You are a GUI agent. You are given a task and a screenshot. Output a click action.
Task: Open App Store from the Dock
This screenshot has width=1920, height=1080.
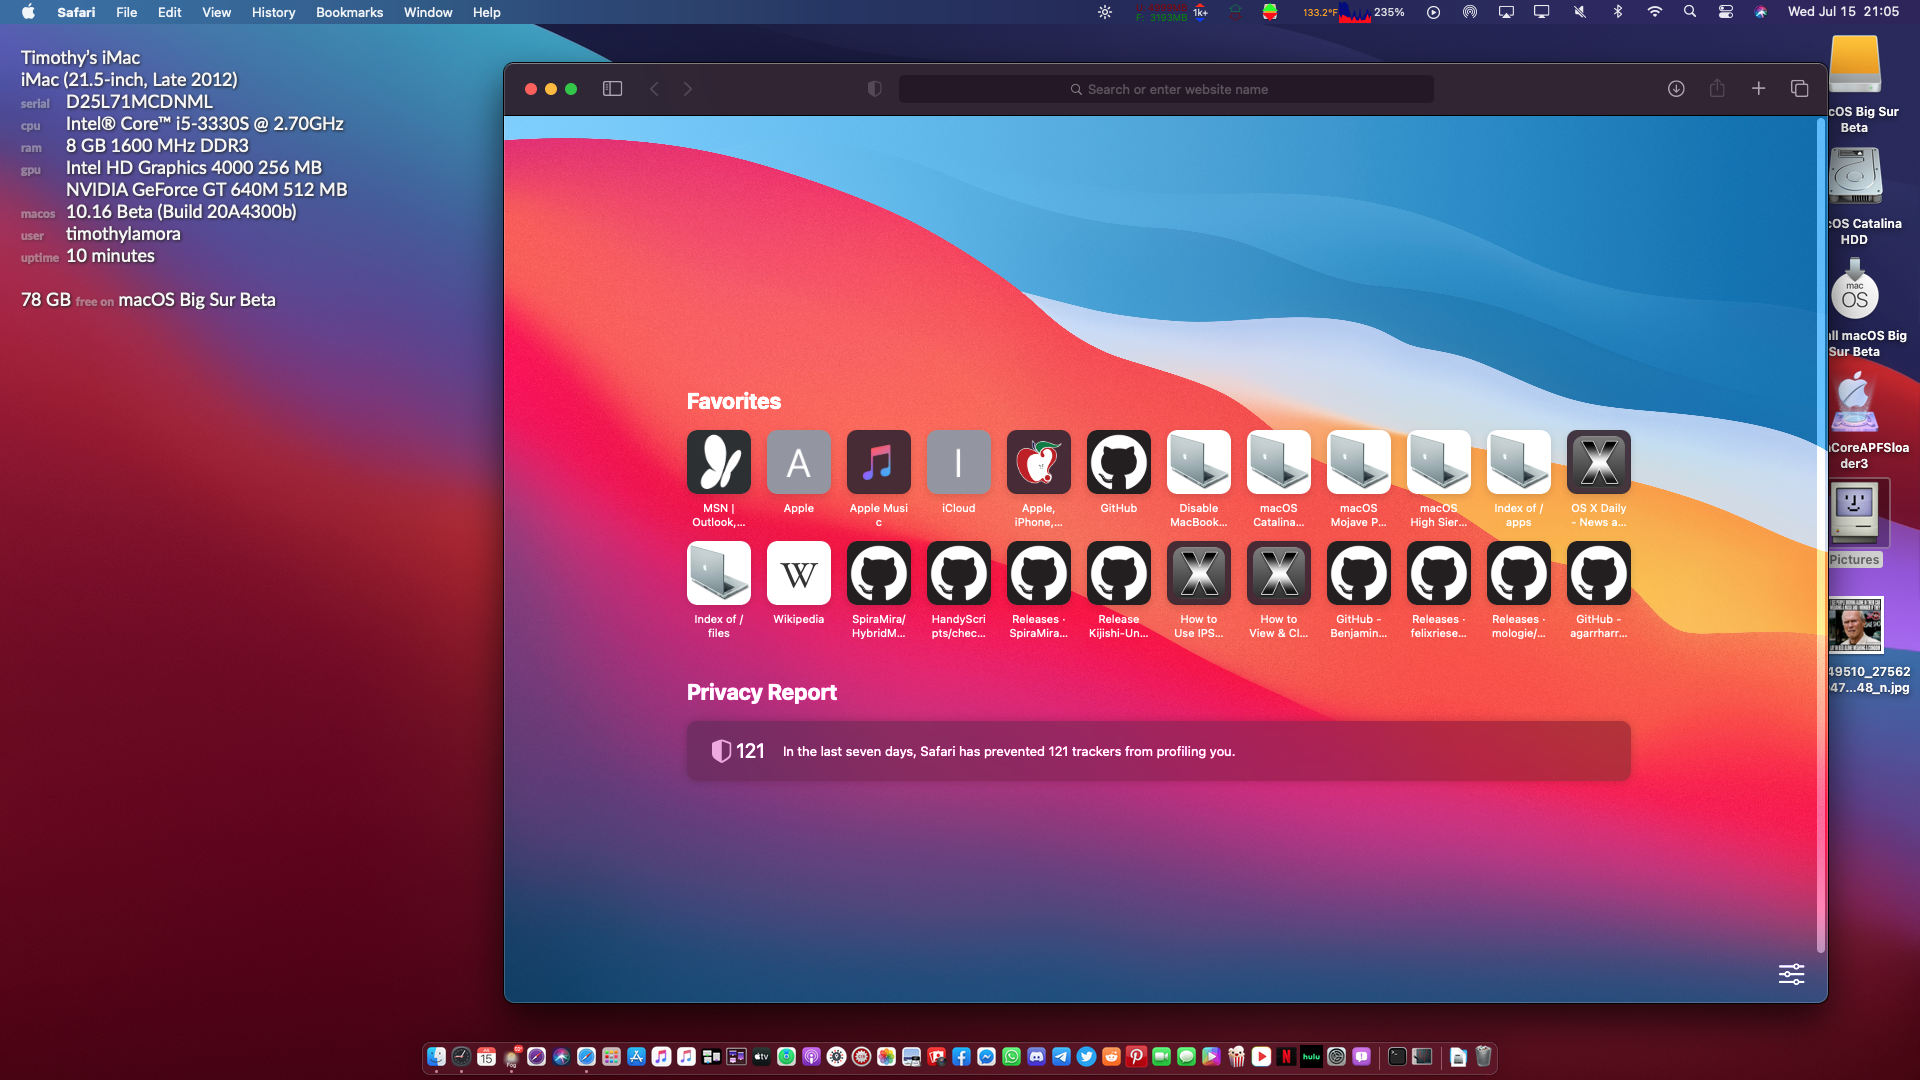pyautogui.click(x=636, y=1056)
